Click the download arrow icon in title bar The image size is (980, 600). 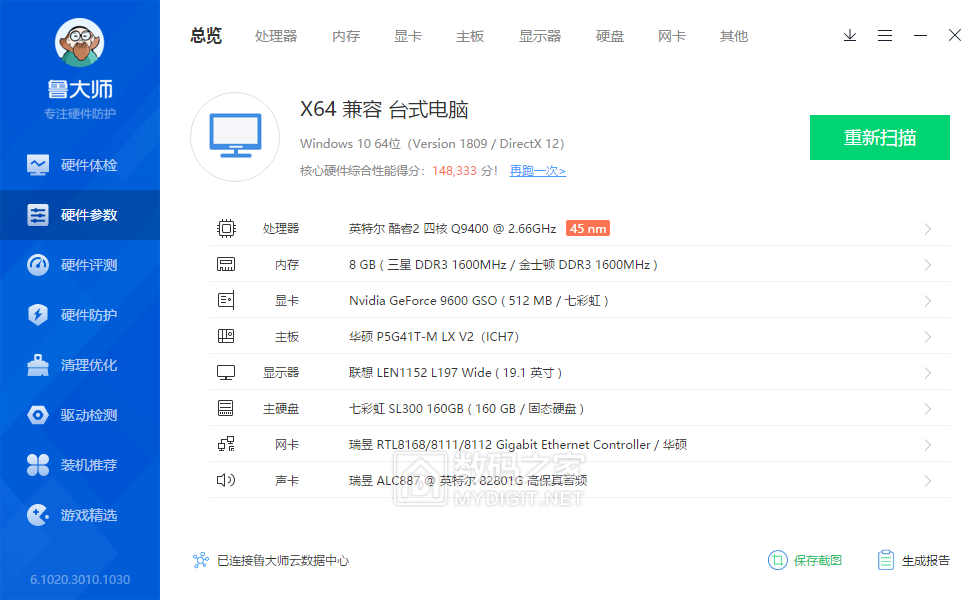[849, 36]
